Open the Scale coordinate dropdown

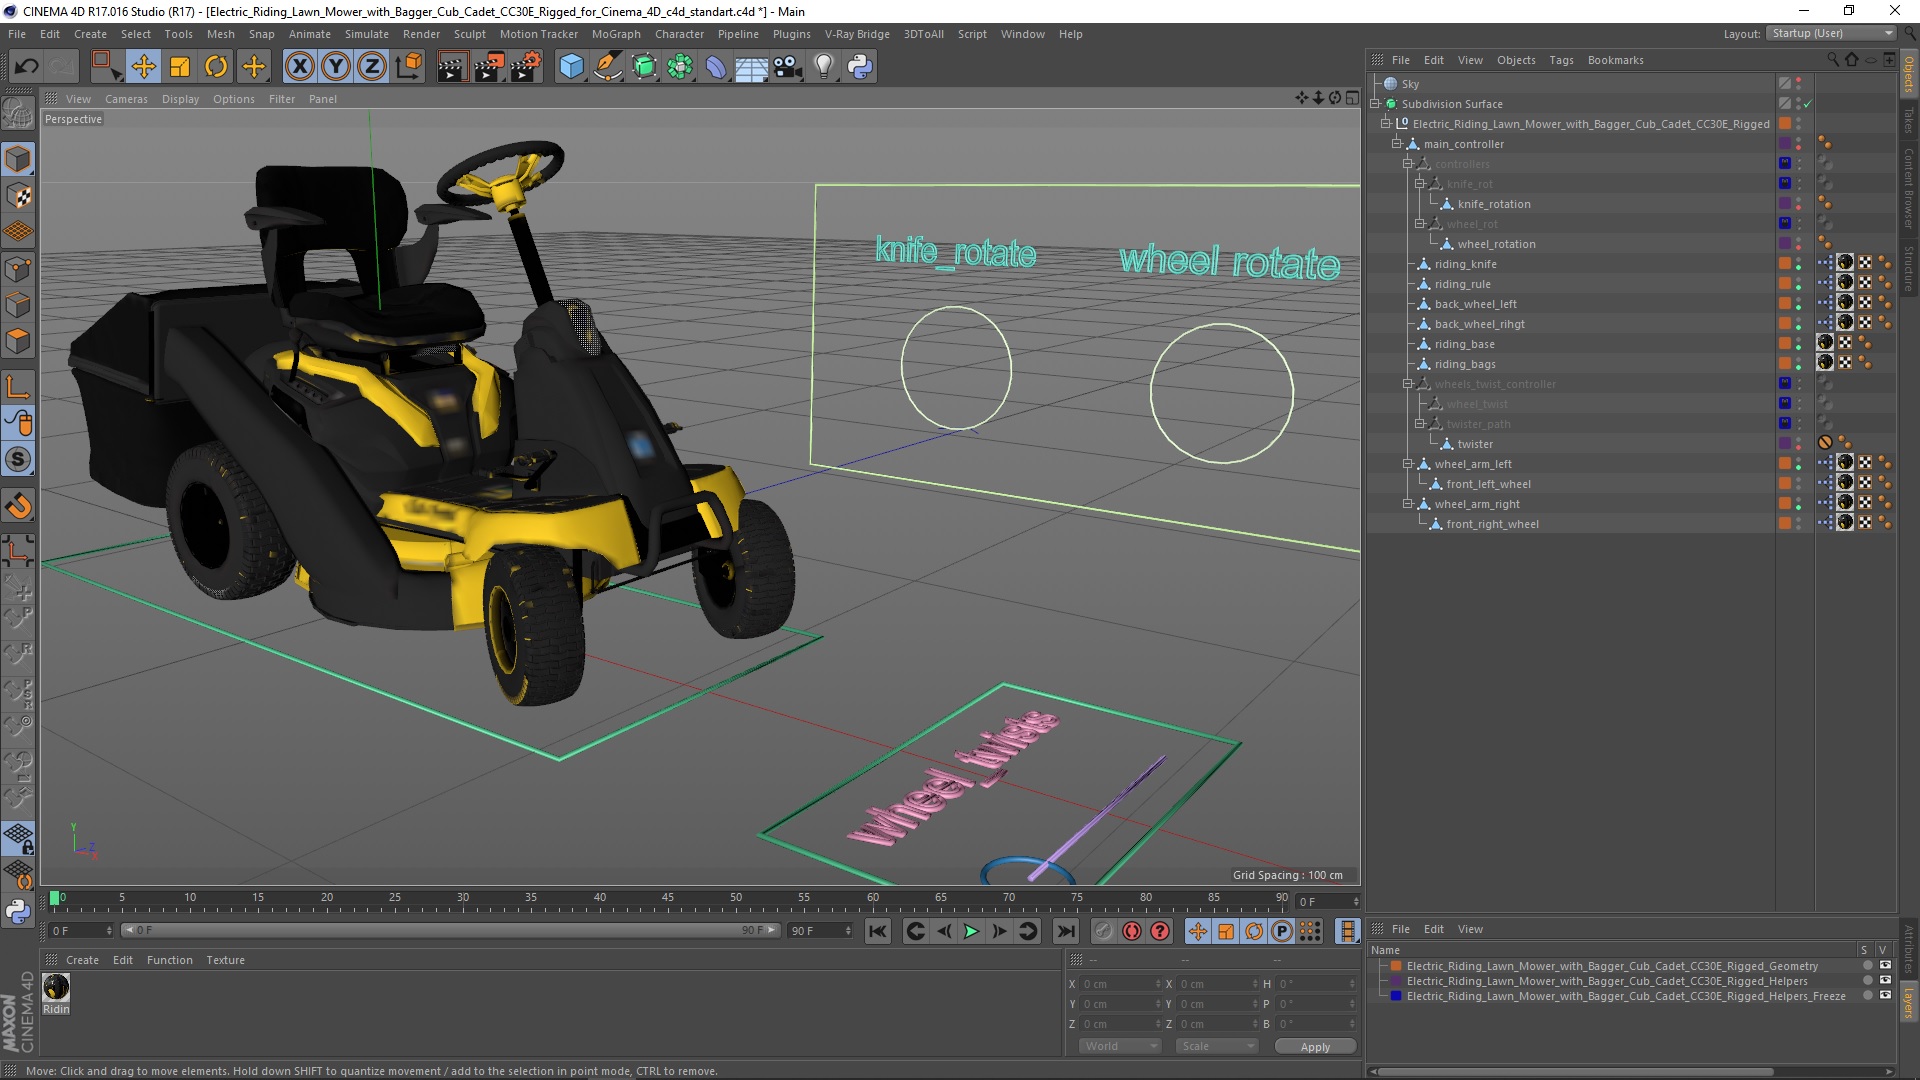1216,1046
